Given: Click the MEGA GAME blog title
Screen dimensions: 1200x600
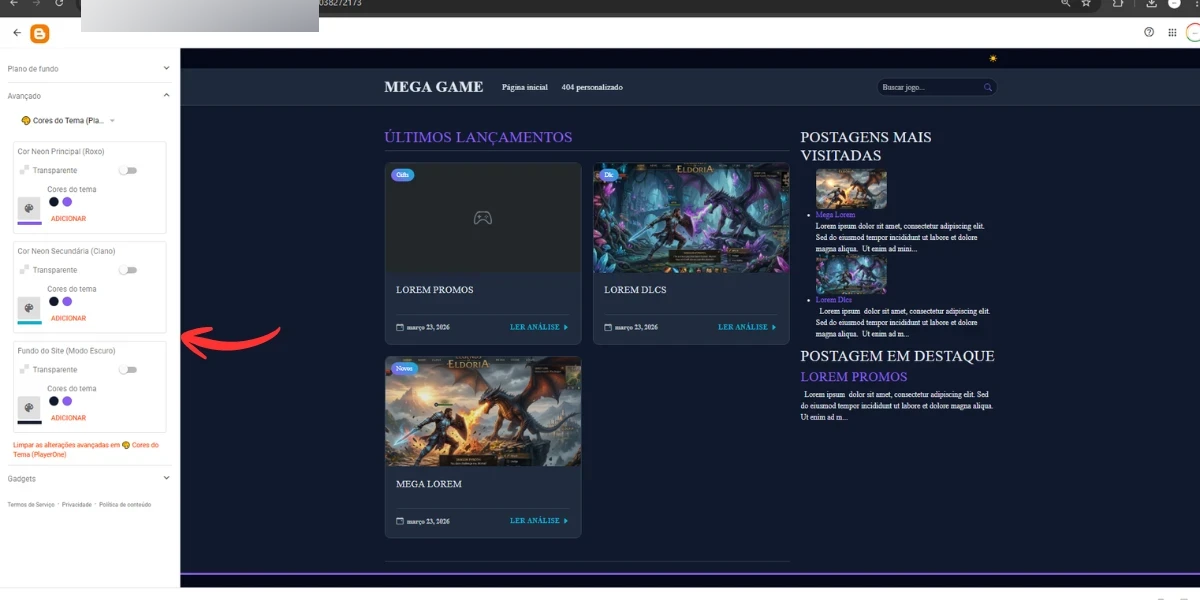Looking at the screenshot, I should 434,87.
